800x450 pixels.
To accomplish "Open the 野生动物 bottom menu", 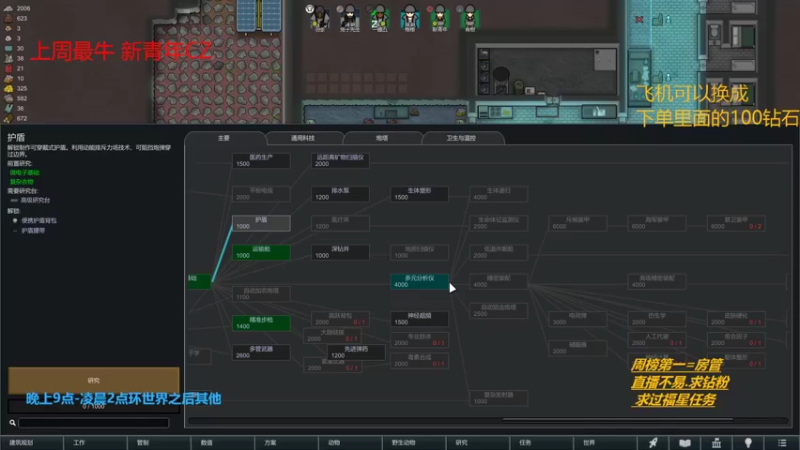I will [x=414, y=443].
